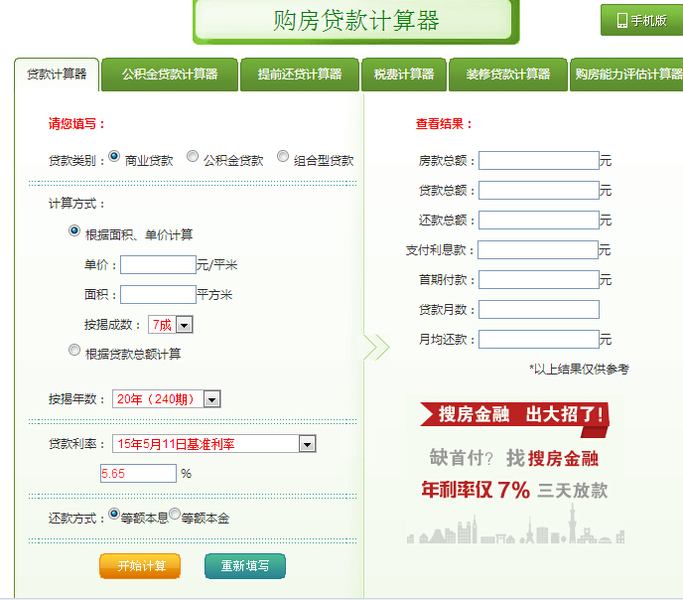Screen dimensions: 683x600
Task: Click the 房款总额 result field
Action: (x=539, y=160)
